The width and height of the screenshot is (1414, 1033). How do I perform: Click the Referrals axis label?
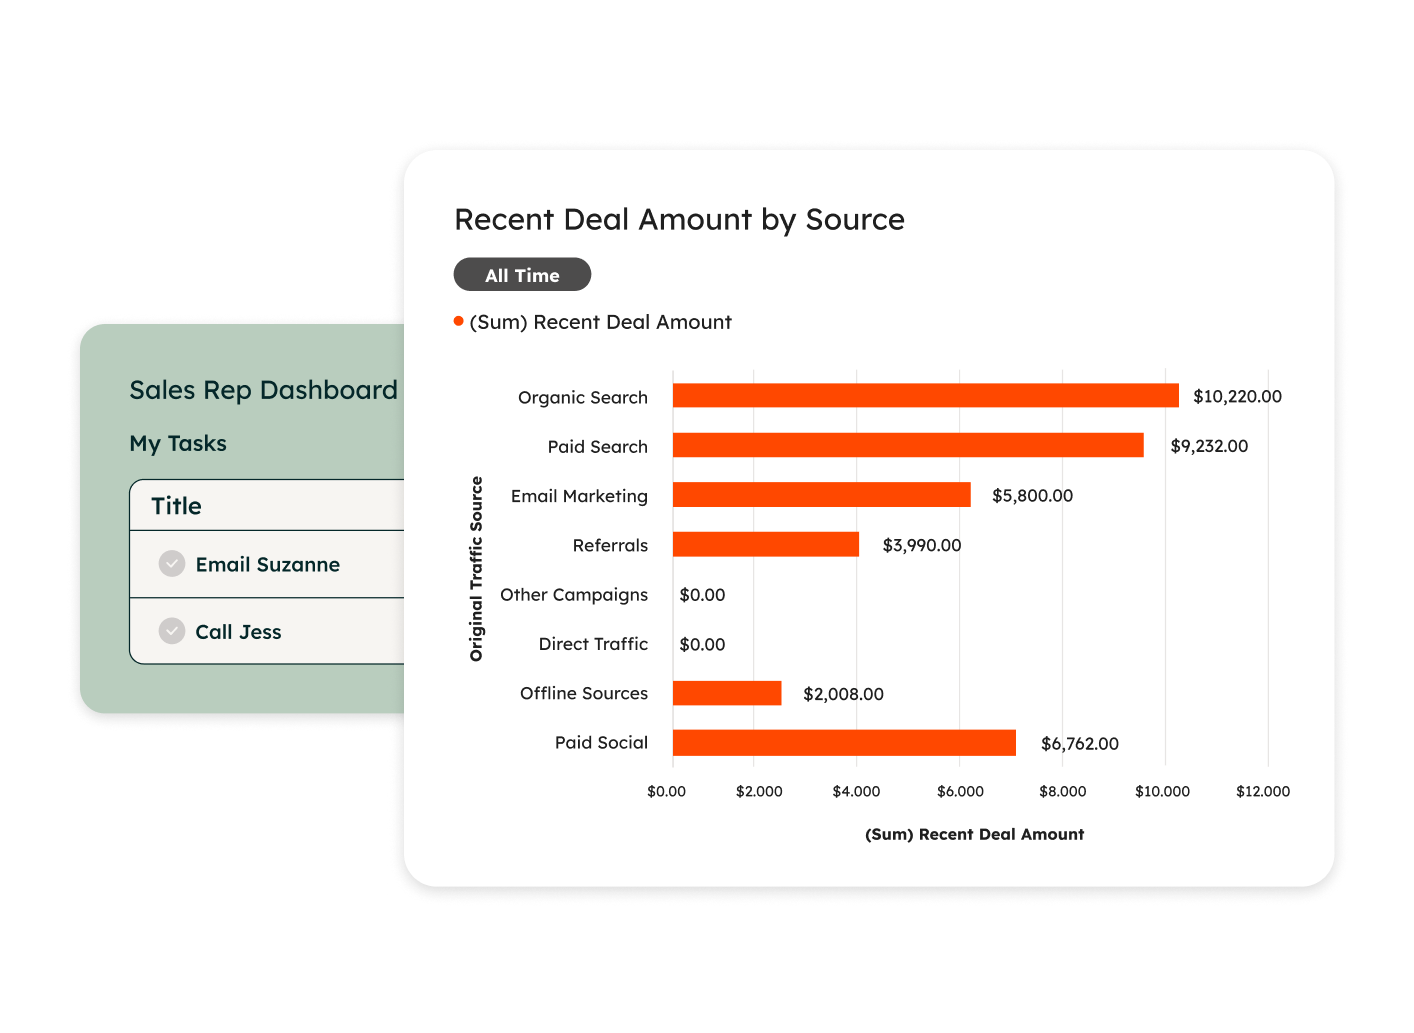click(x=610, y=545)
